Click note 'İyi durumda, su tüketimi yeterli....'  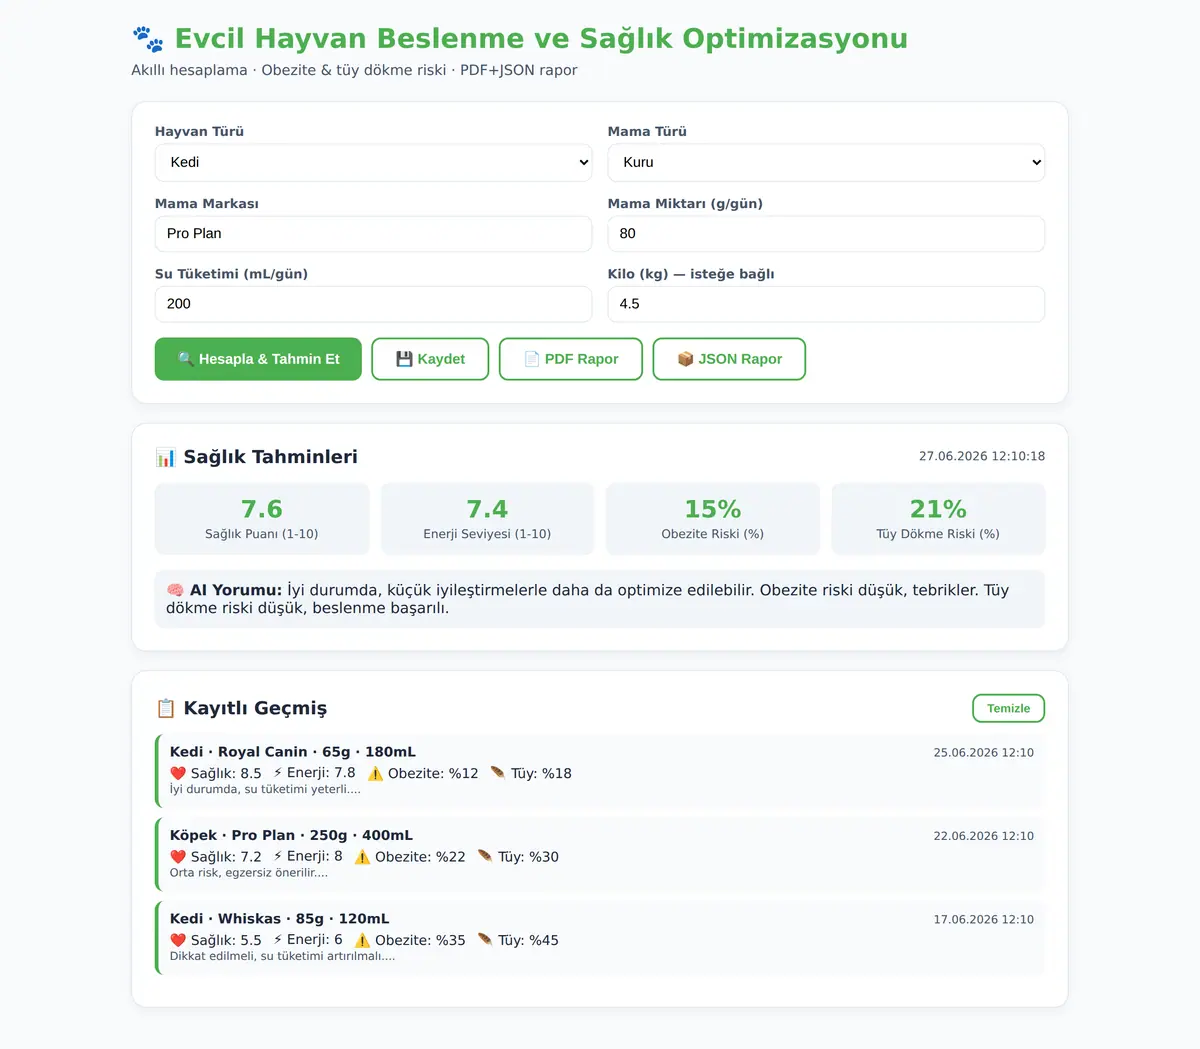click(265, 789)
